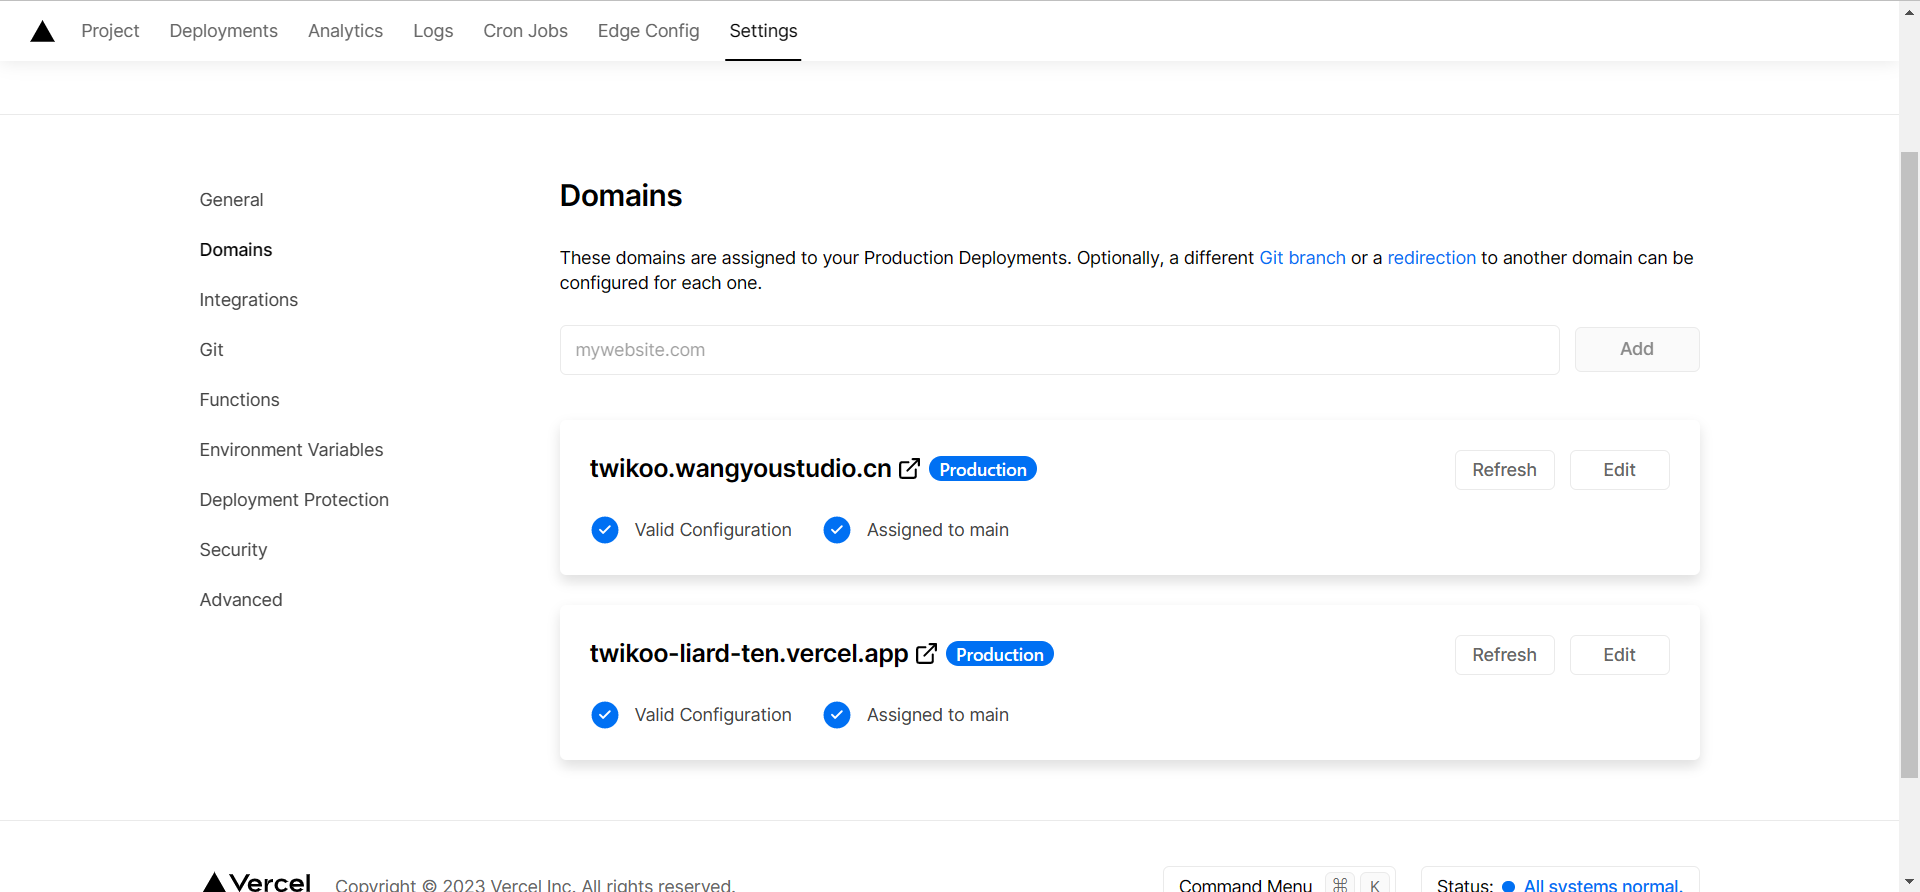Focus the mywebsite.com domain input field

click(x=1059, y=350)
